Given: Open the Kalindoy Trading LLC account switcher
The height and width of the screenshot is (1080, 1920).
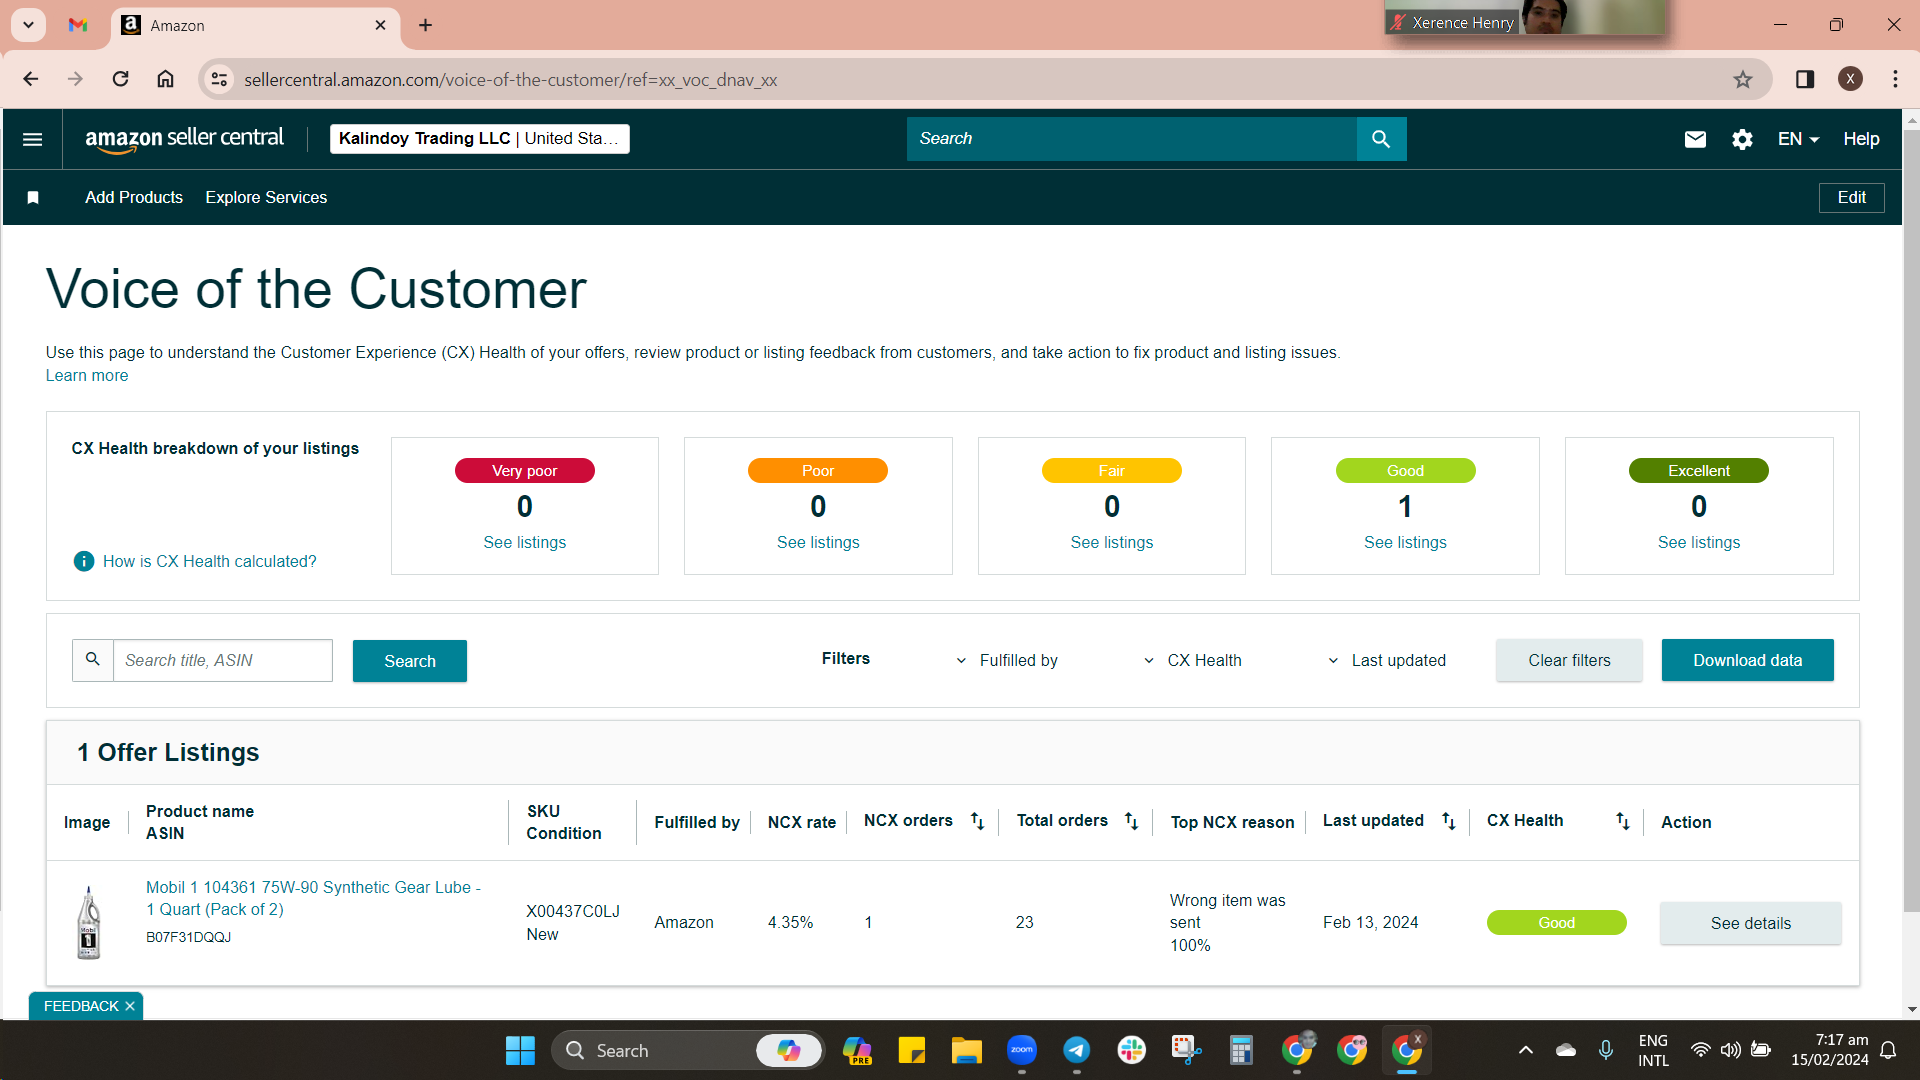Looking at the screenshot, I should 480,139.
